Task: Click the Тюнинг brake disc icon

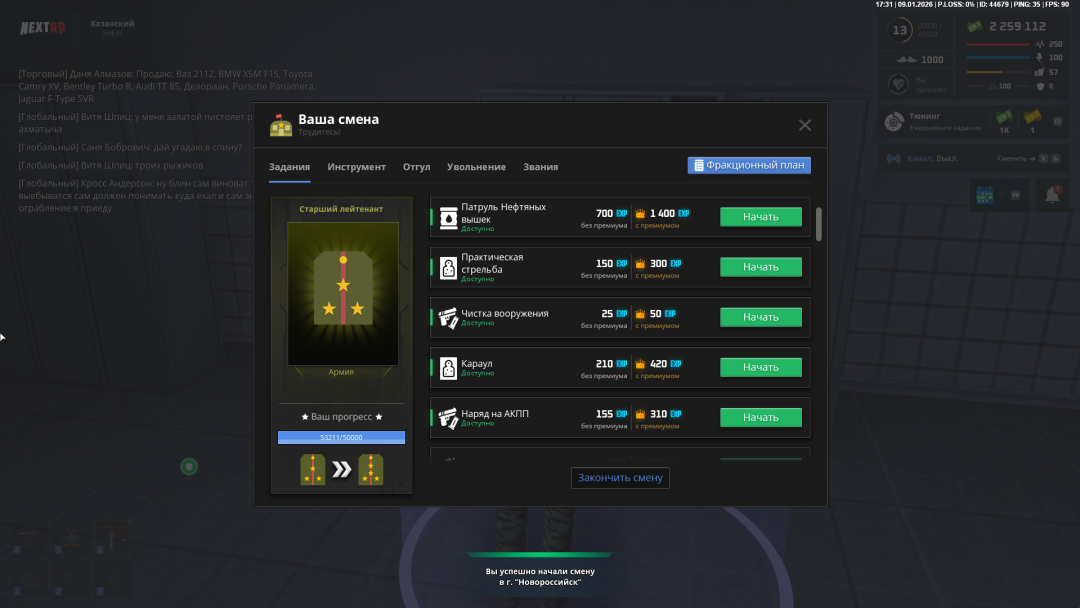Action: (894, 123)
